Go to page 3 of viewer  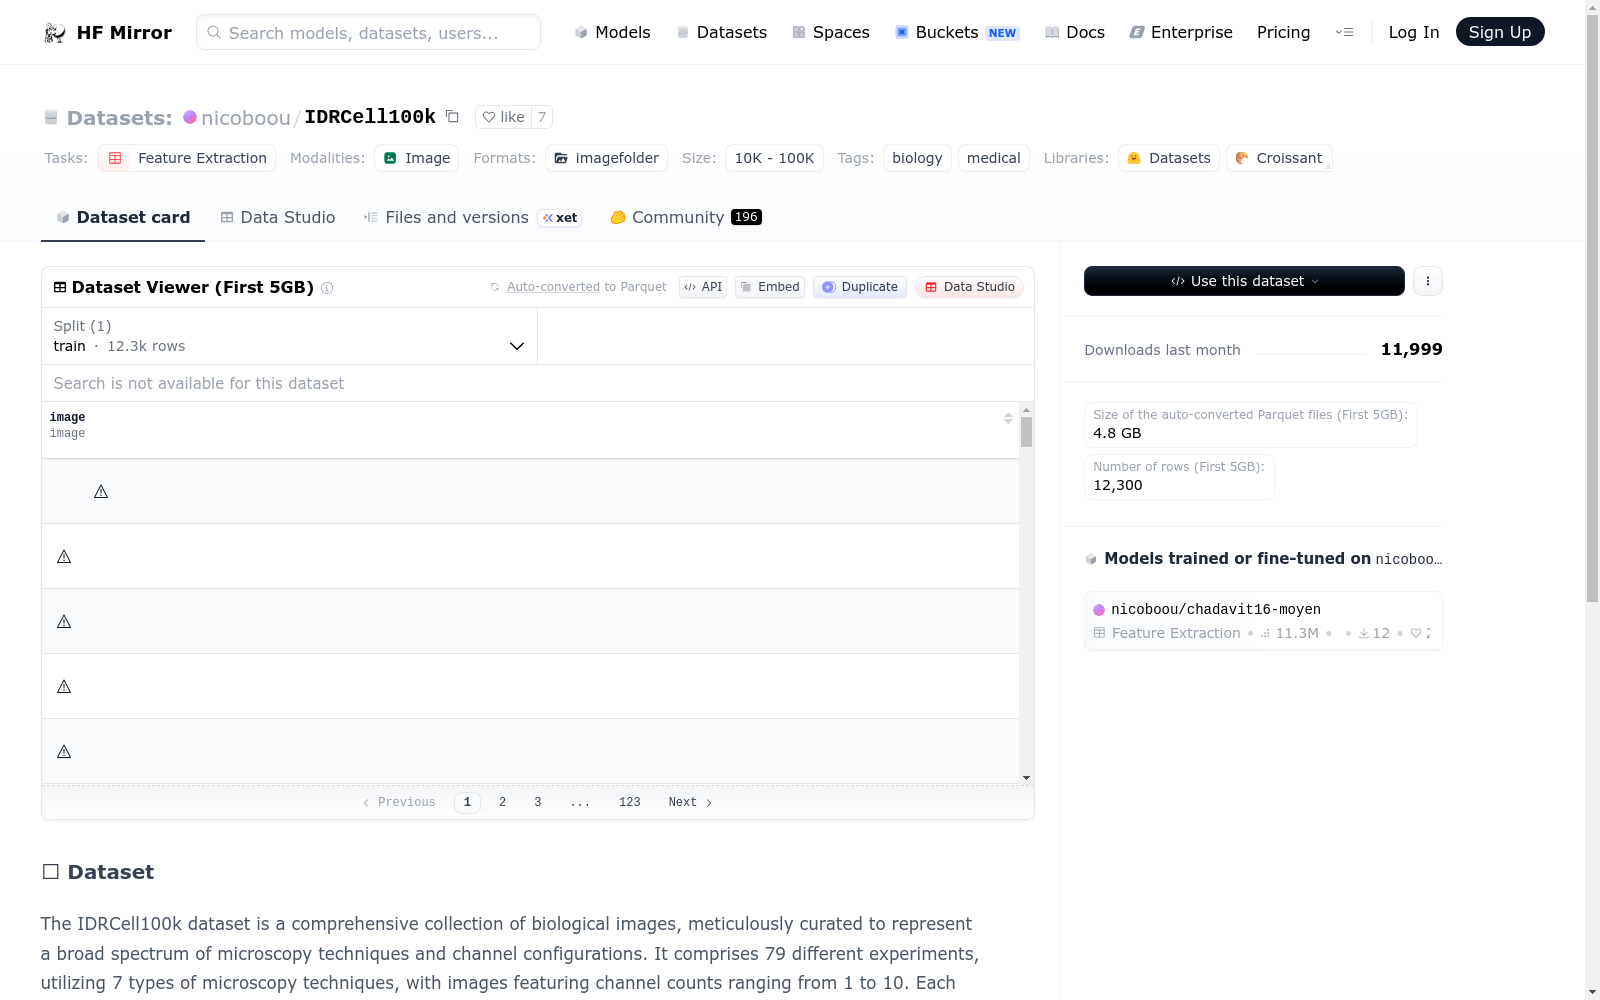[x=538, y=802]
